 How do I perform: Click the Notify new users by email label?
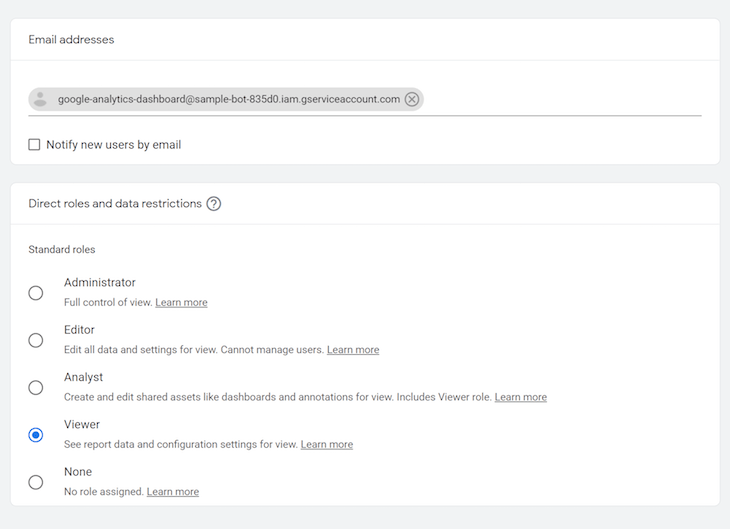tap(114, 145)
